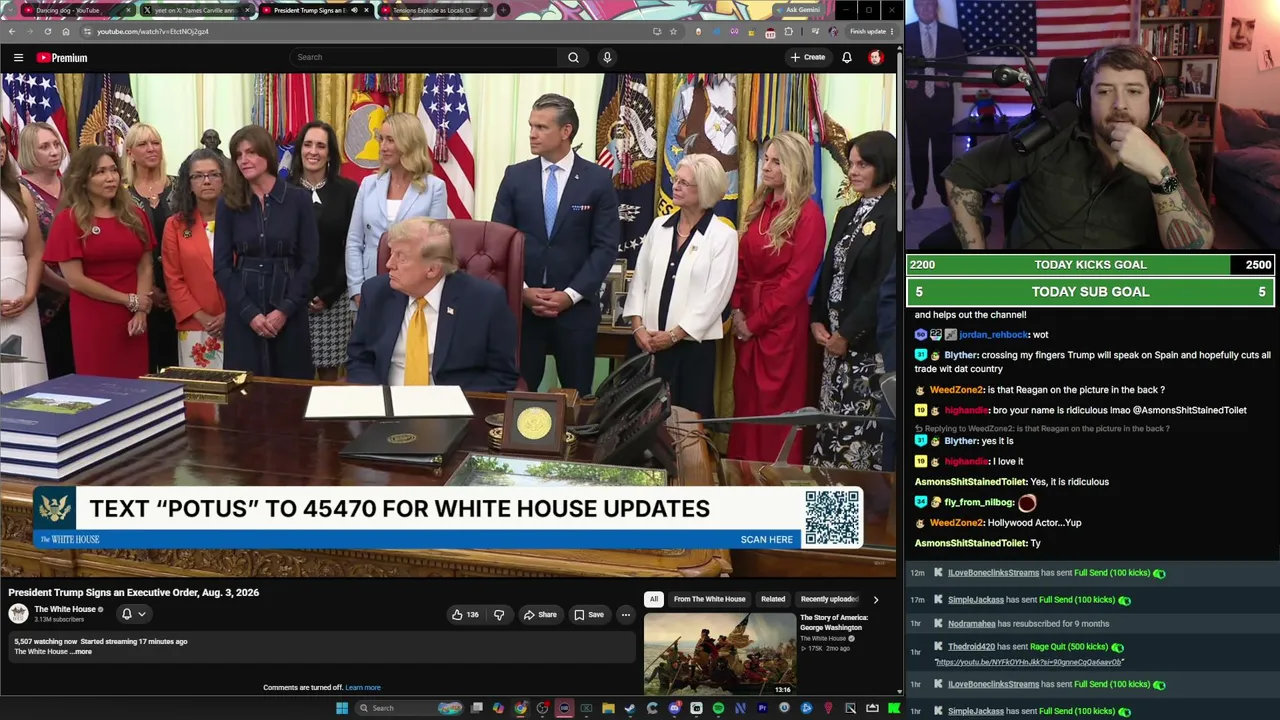Open the George Washington video thumbnail
Viewport: 1280px width, 720px height.
coord(719,654)
